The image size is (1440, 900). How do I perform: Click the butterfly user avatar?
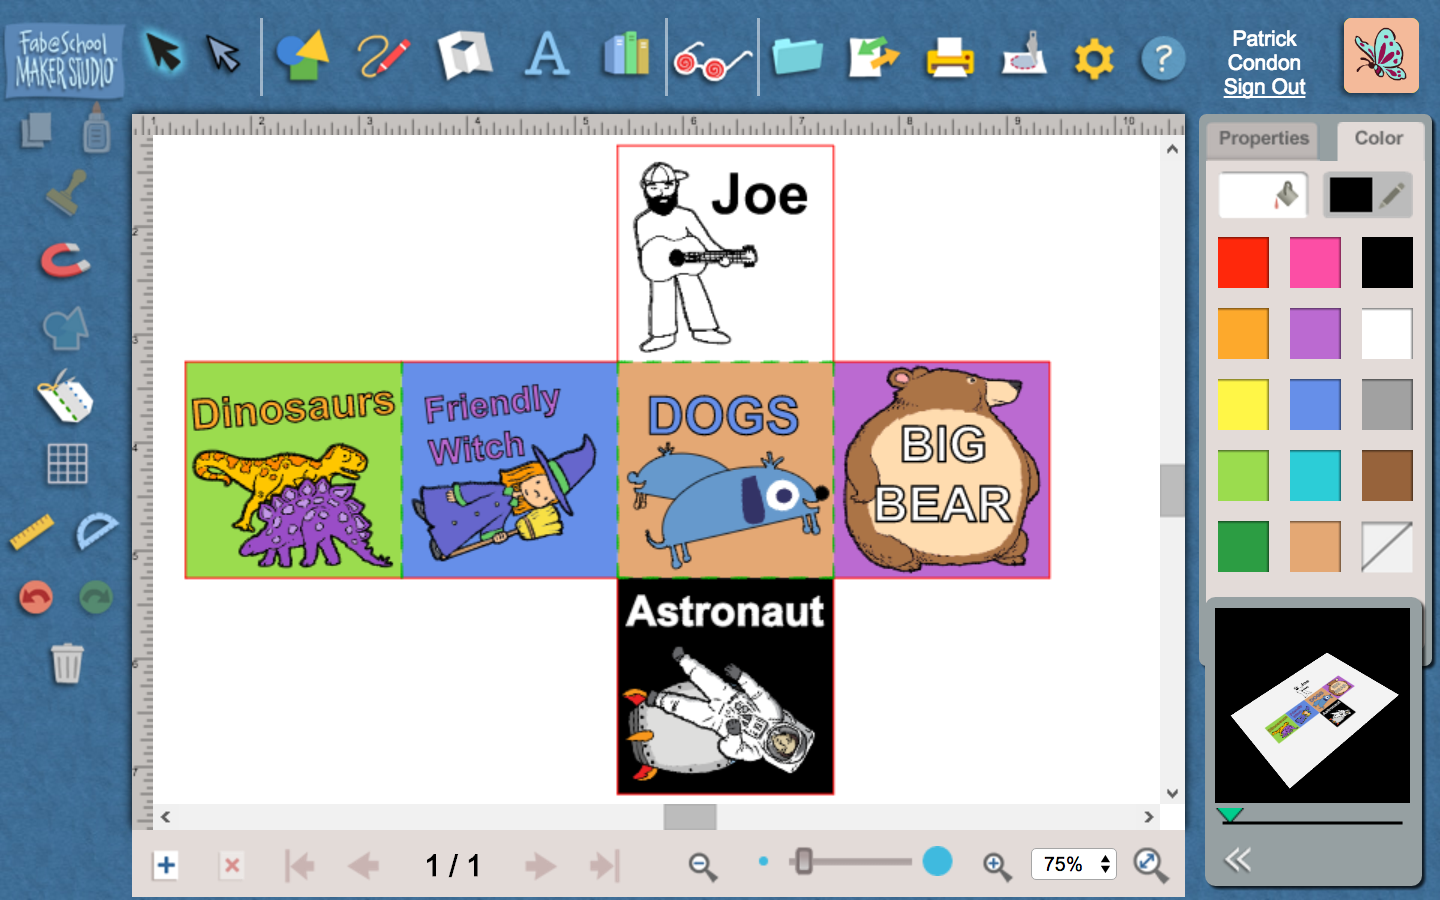(1381, 55)
